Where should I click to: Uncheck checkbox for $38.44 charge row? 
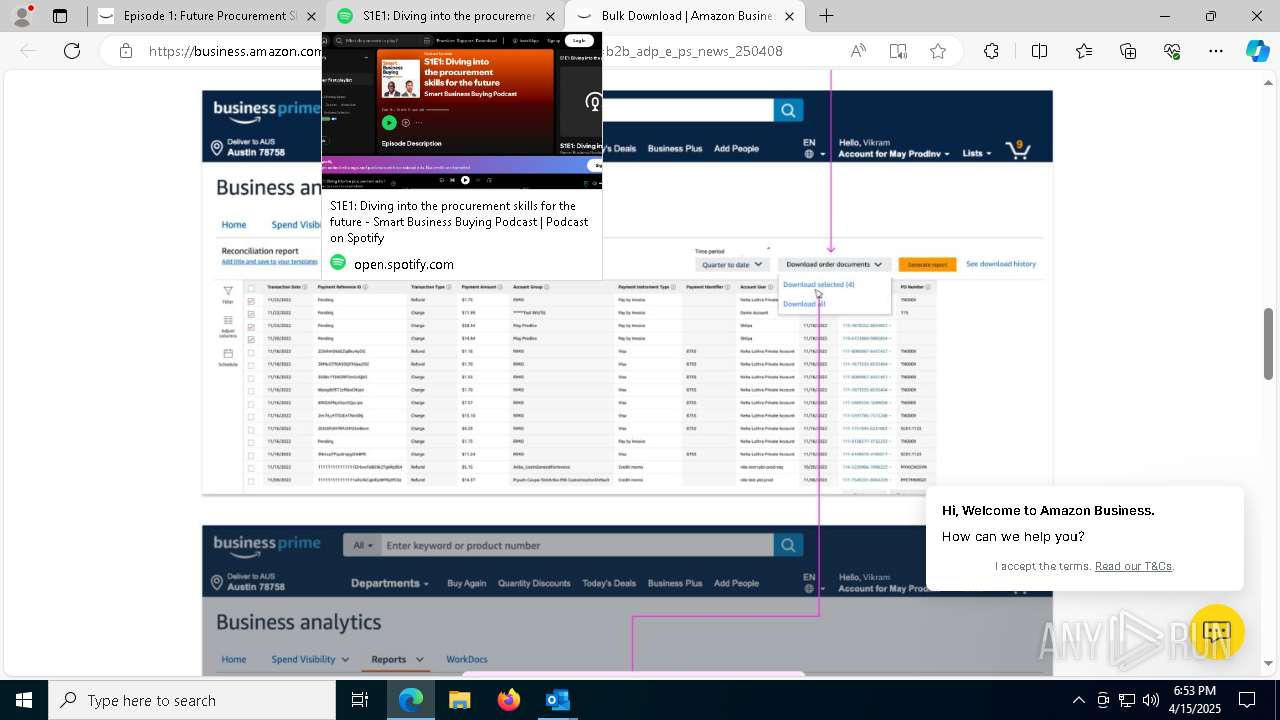tap(251, 326)
